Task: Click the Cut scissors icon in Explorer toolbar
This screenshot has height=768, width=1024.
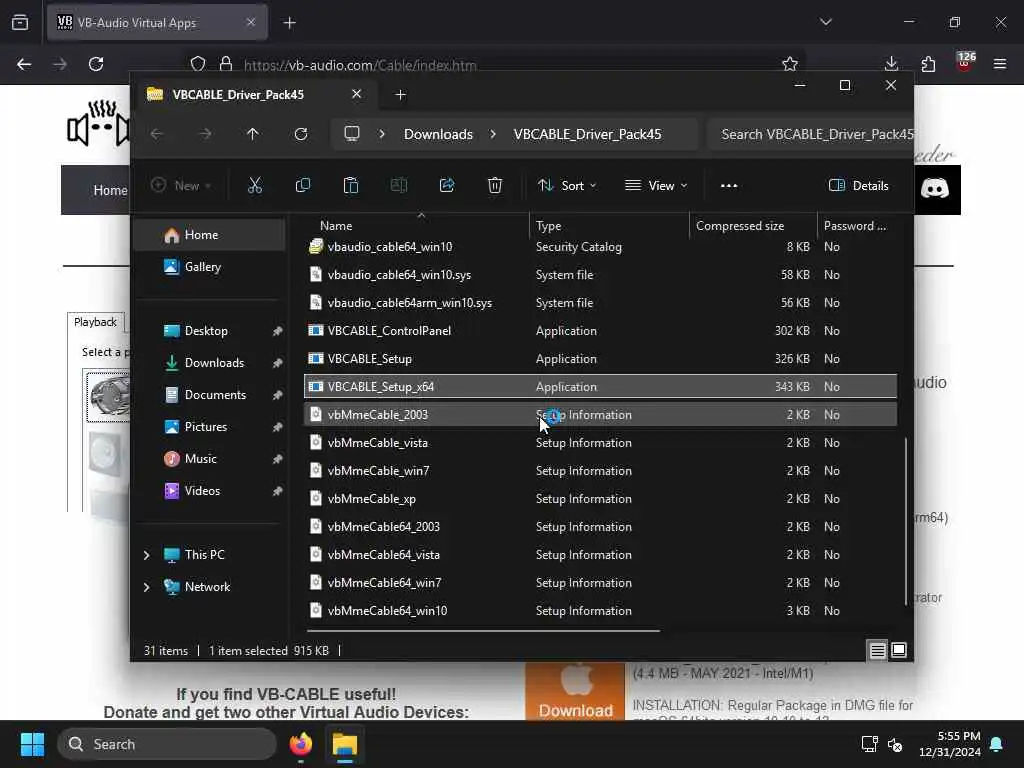Action: pyautogui.click(x=255, y=185)
